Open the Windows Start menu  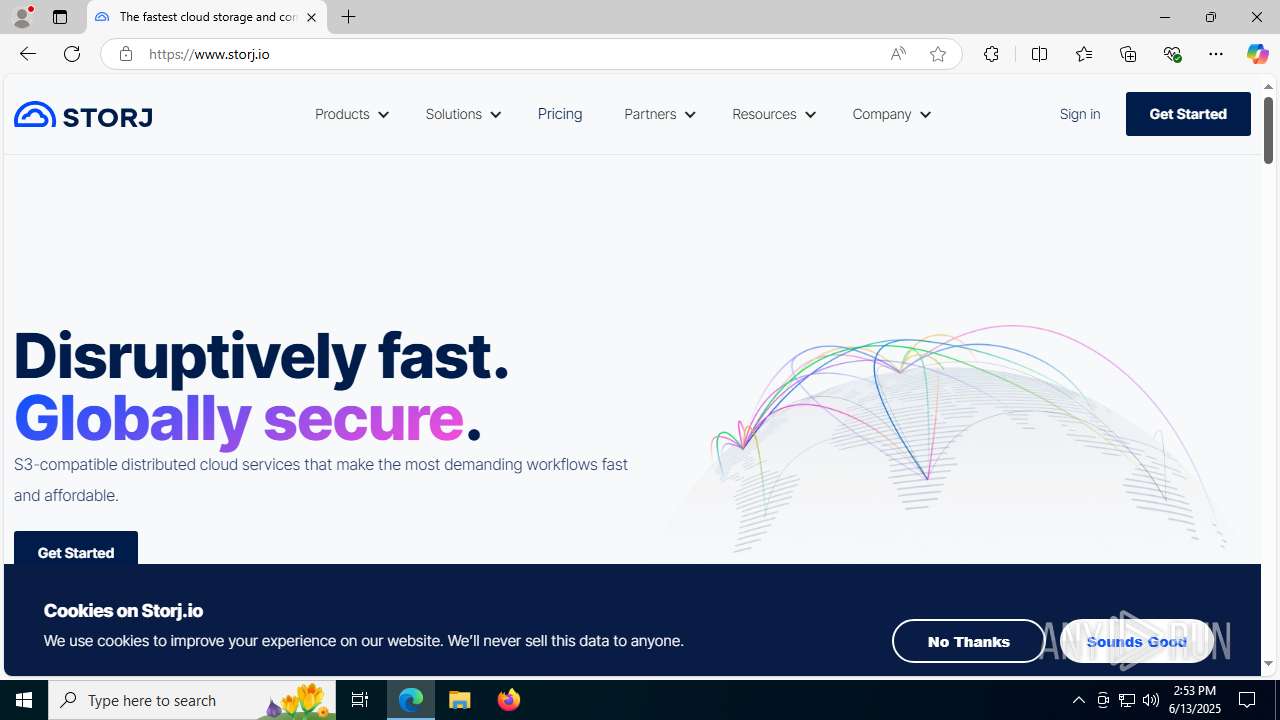point(24,700)
